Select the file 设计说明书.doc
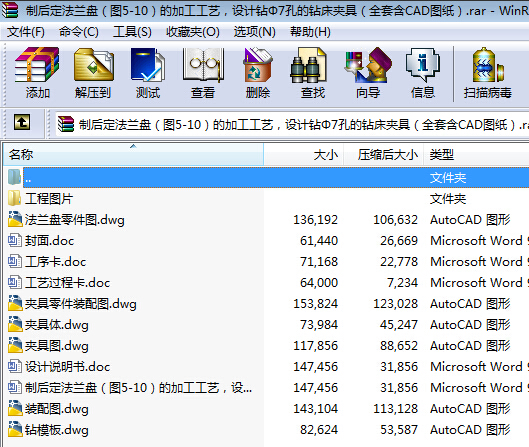This screenshot has height=447, width=529. 67,366
